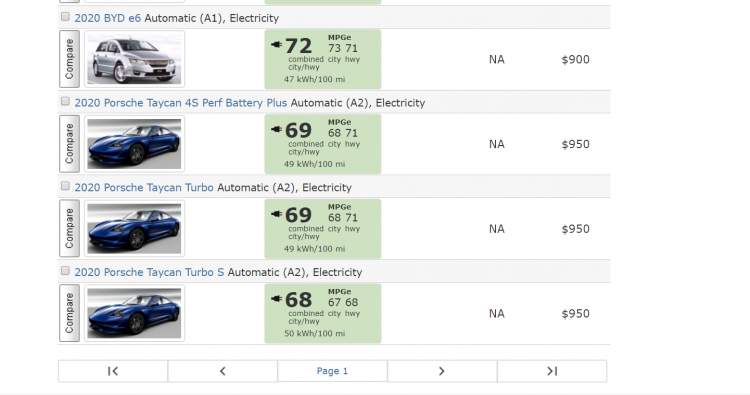This screenshot has height=395, width=750.
Task: Follow the 2020 Porsche Taycan Turbo link
Action: click(144, 187)
